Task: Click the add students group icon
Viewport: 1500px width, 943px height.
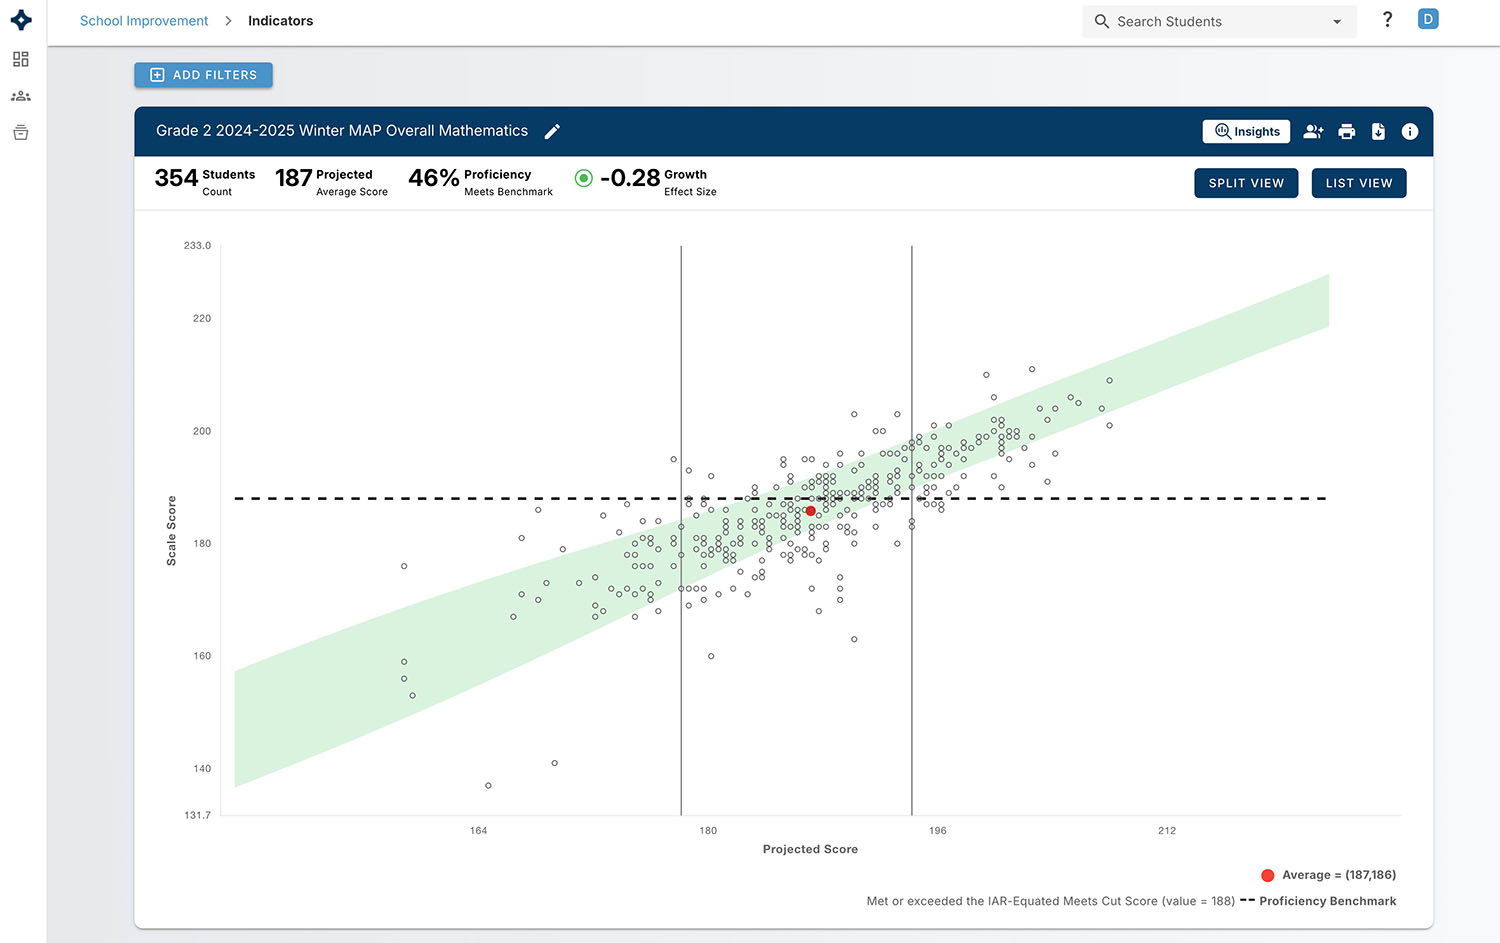Action: [1314, 131]
